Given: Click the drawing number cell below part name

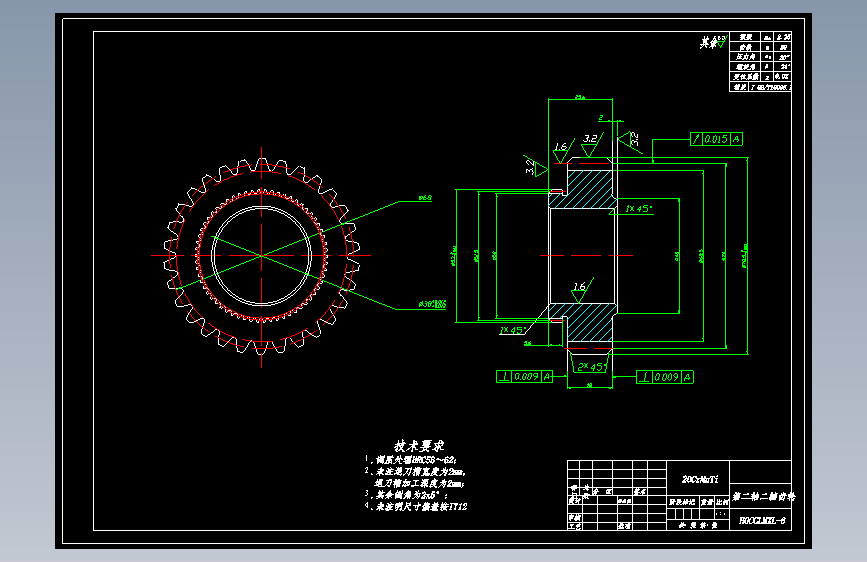Looking at the screenshot, I should [762, 521].
